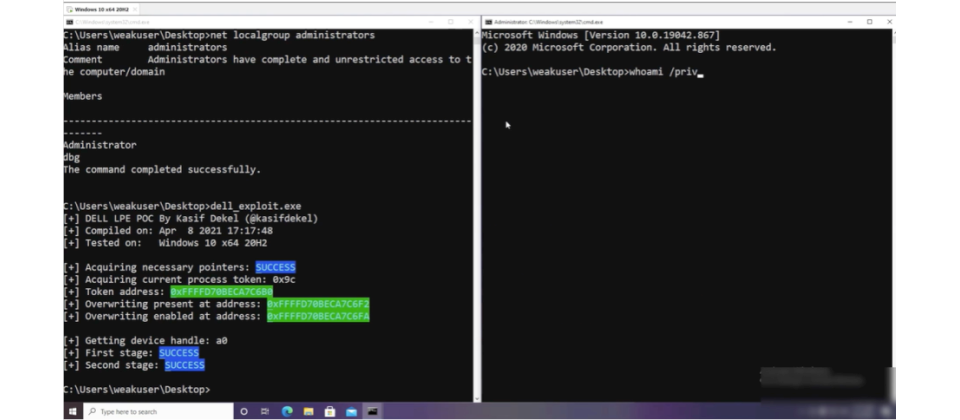Click the 'whoami /priv' command in Administrator window

663,72
